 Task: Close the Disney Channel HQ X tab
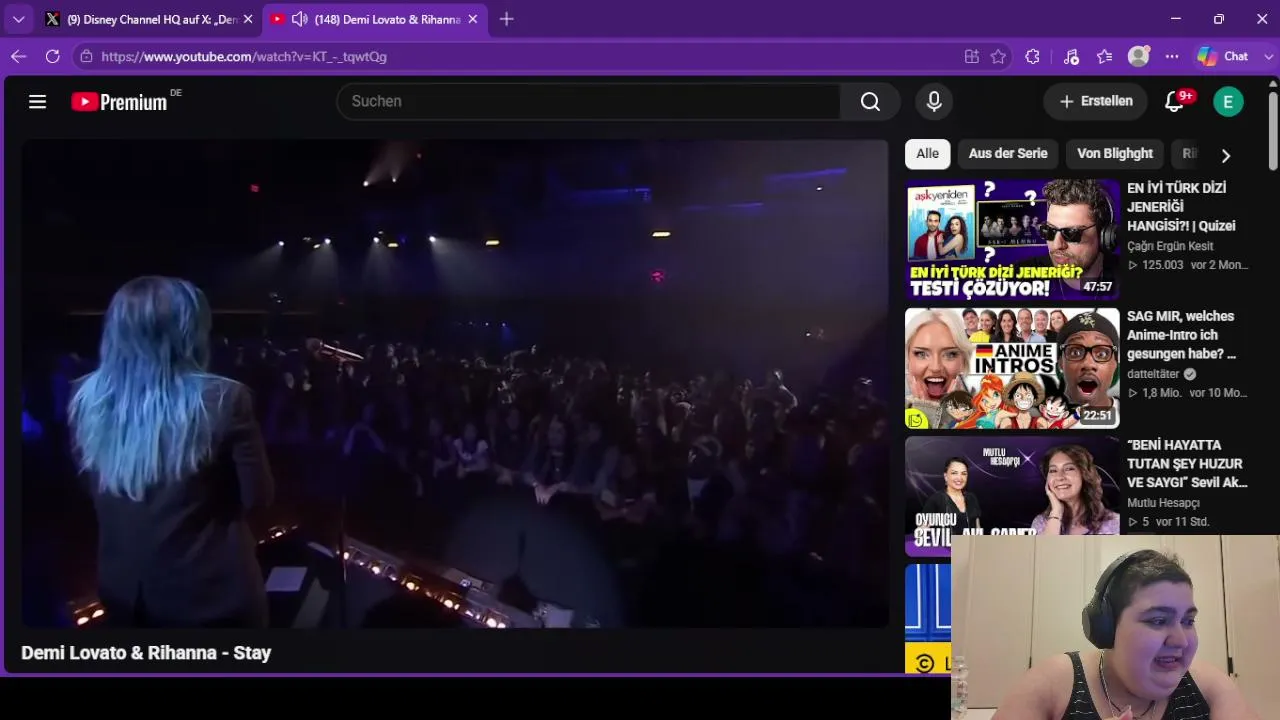248,19
